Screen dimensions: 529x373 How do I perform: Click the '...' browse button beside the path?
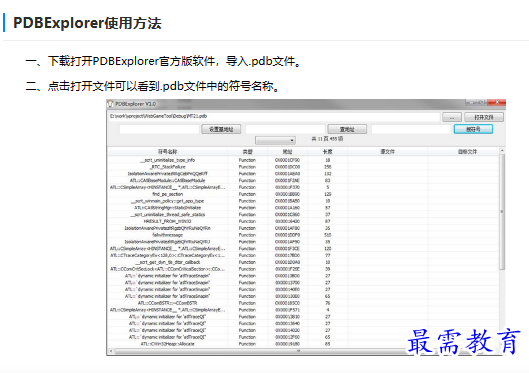click(x=451, y=117)
